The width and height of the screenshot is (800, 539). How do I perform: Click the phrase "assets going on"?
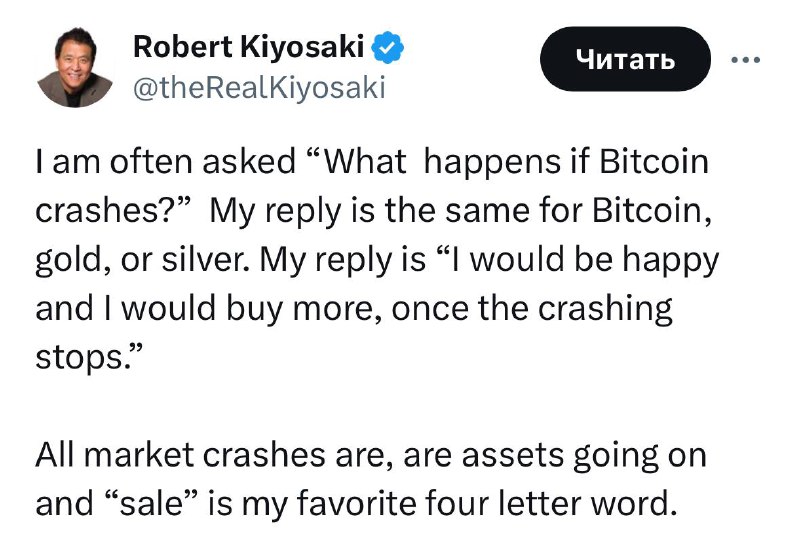tap(584, 456)
